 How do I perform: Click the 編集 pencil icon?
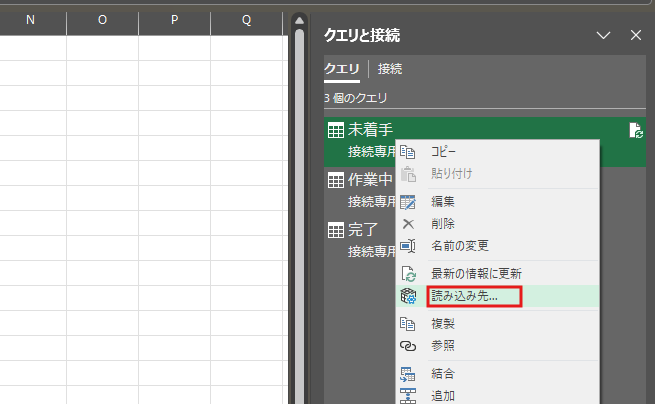coord(408,202)
